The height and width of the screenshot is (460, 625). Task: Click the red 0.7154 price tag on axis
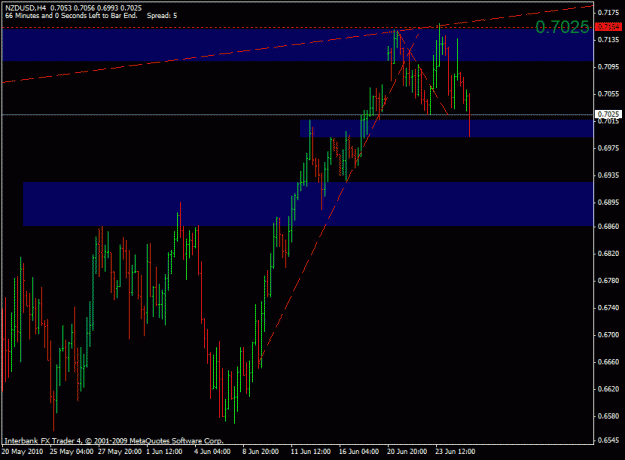[x=607, y=27]
